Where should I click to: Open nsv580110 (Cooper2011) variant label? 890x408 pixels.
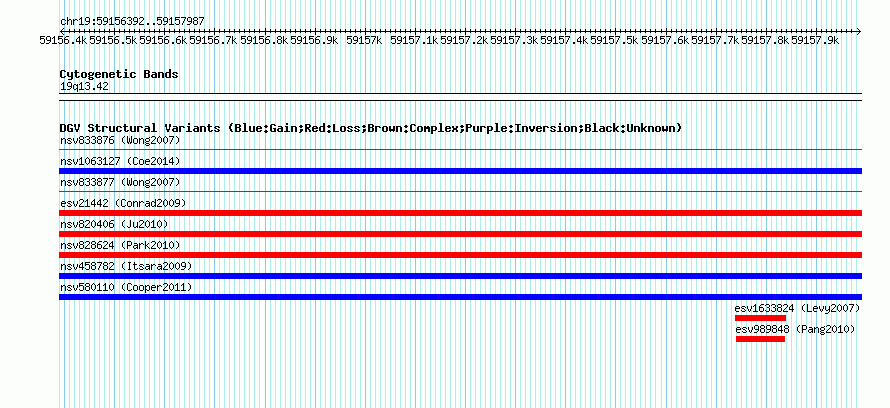[126, 287]
